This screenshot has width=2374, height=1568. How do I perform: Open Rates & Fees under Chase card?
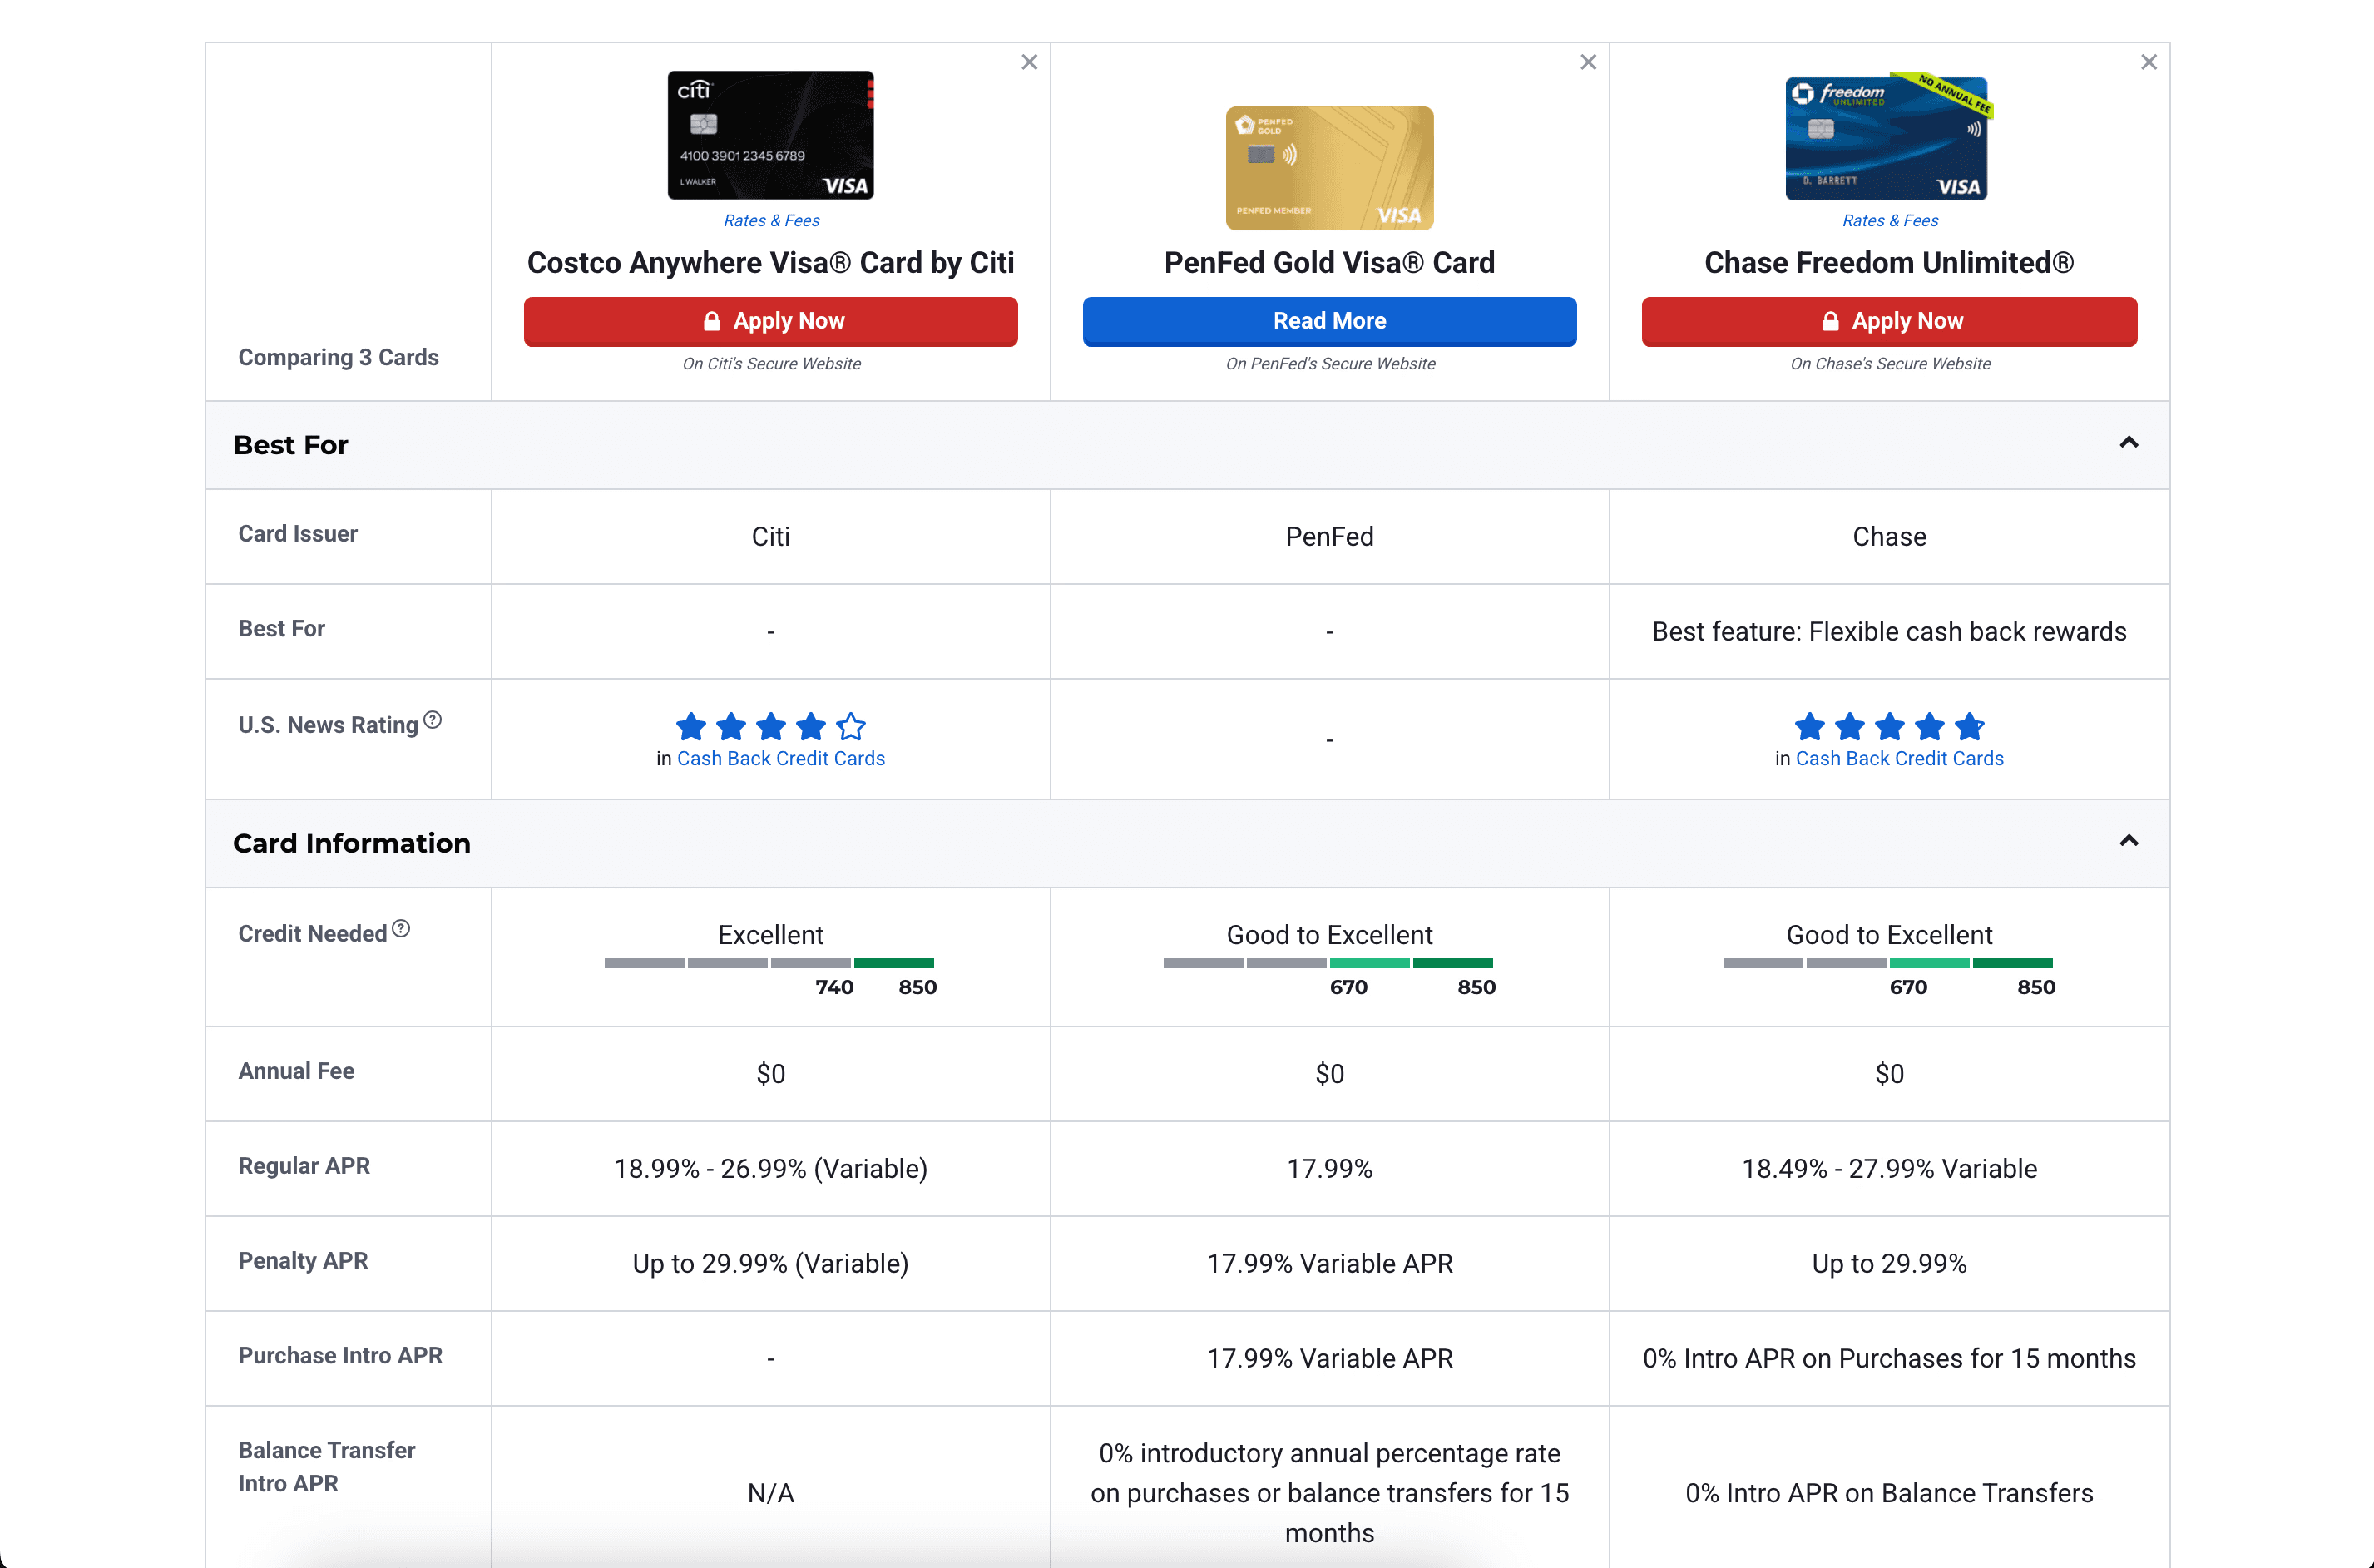pyautogui.click(x=1889, y=220)
